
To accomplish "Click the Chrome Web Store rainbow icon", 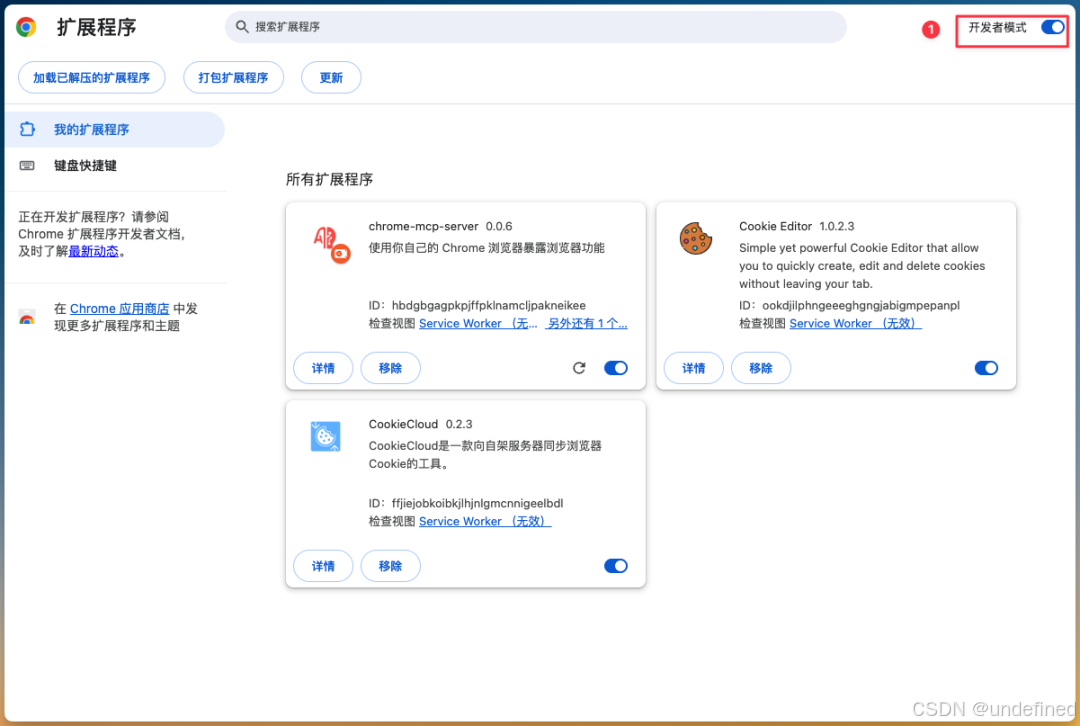I will coord(27,318).
